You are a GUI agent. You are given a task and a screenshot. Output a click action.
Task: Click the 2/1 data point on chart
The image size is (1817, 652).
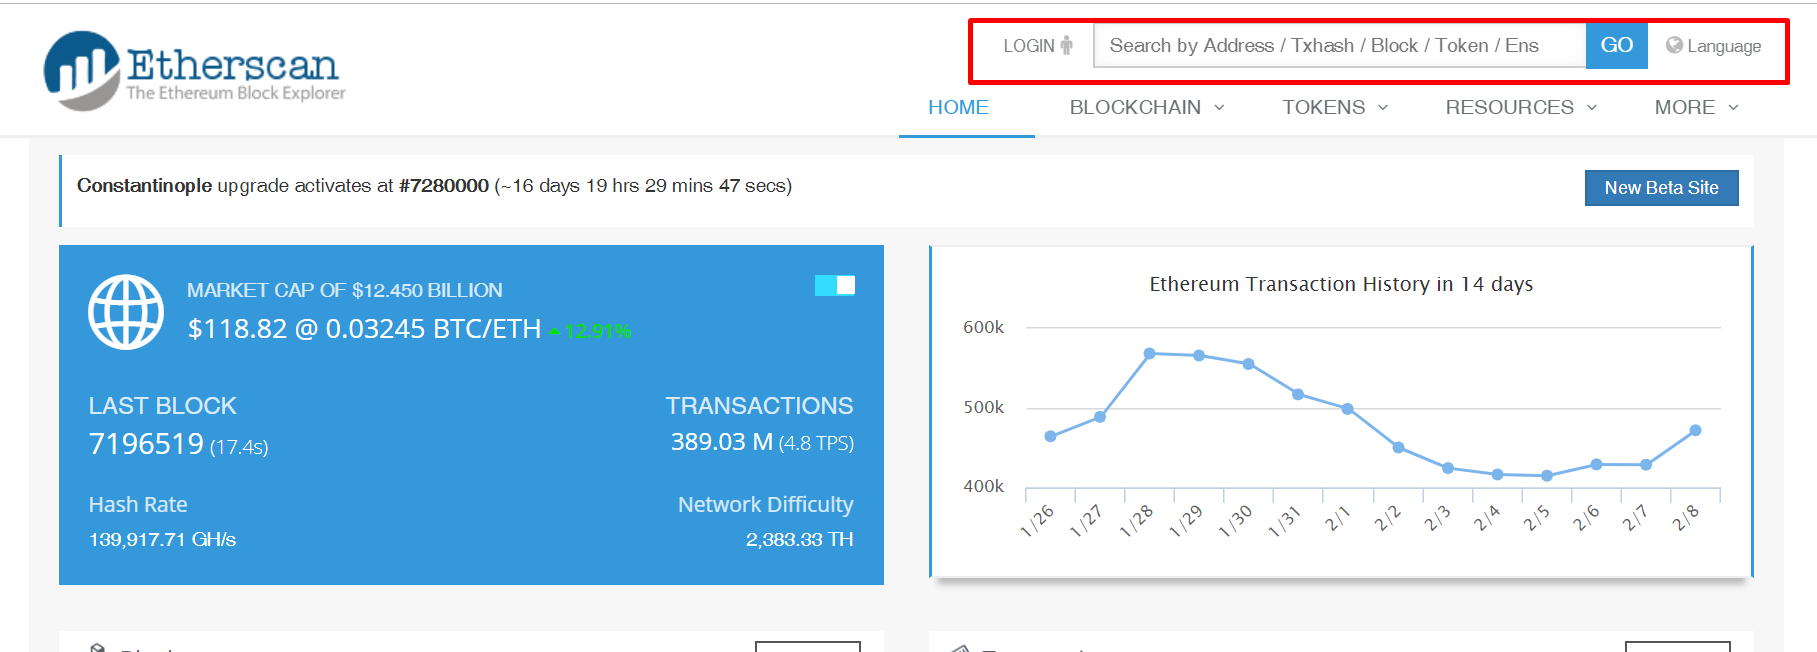pos(1348,408)
